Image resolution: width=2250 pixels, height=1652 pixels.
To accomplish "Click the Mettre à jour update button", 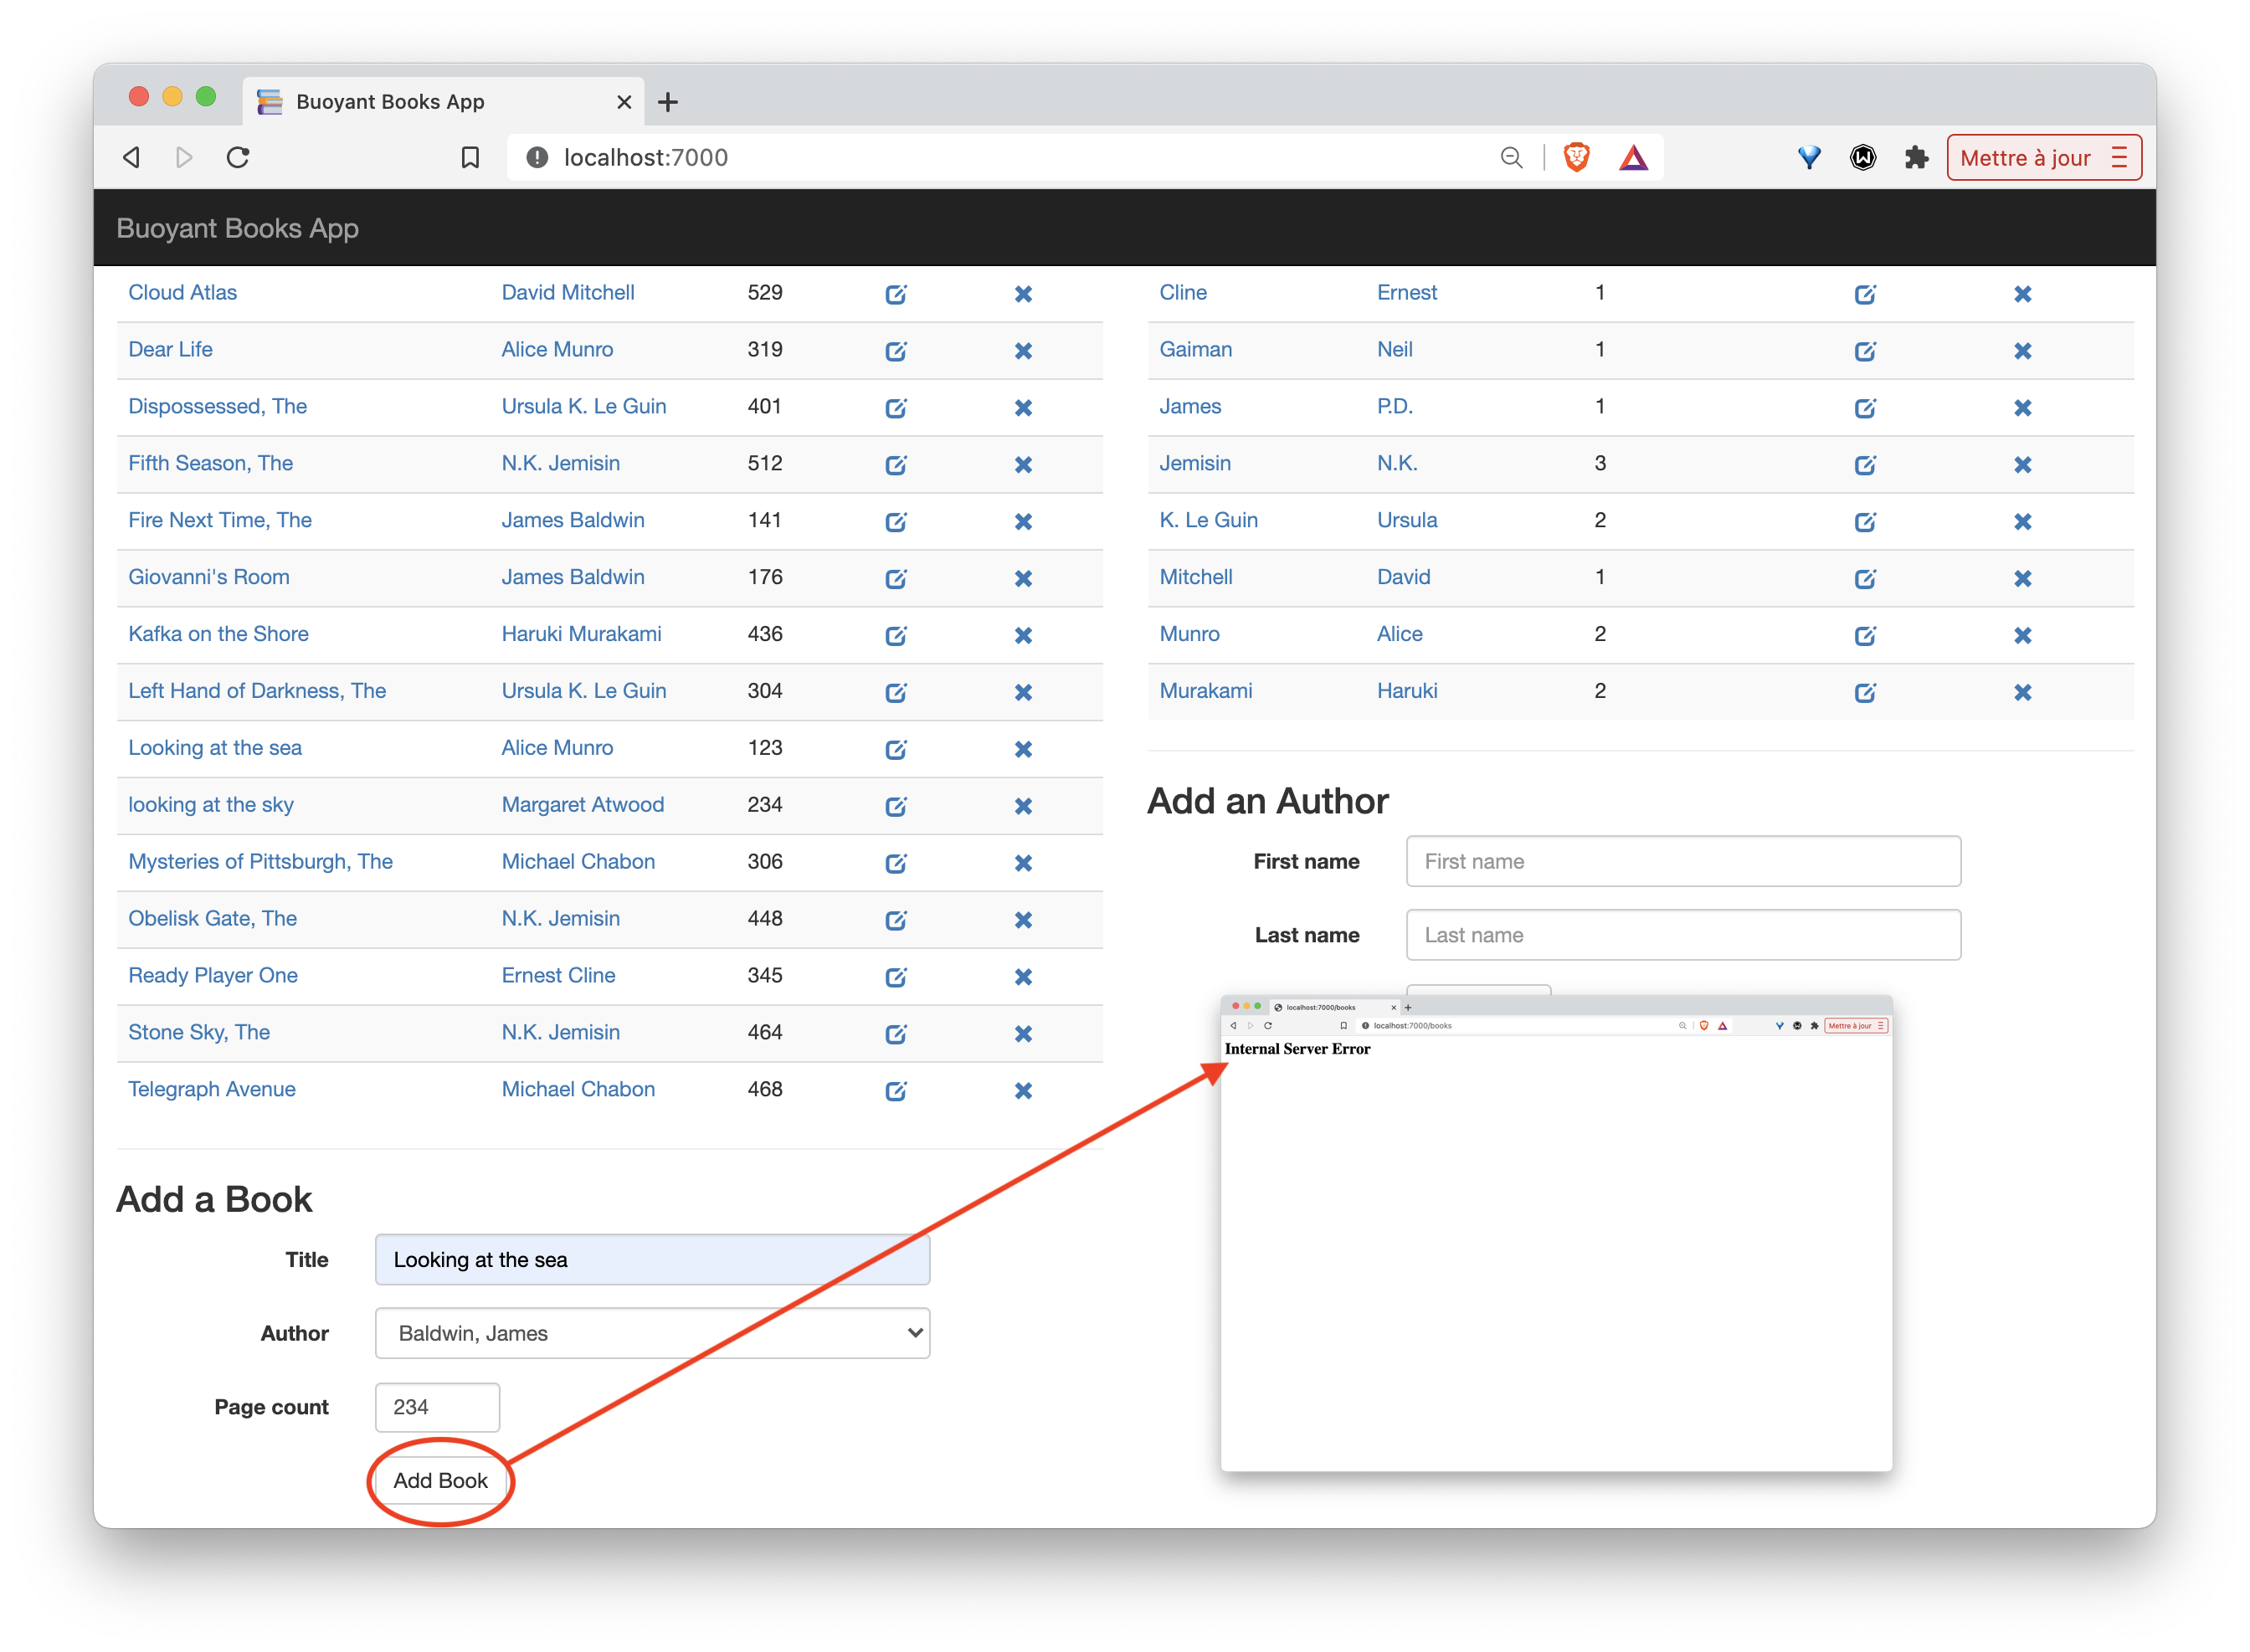I will click(x=2042, y=157).
